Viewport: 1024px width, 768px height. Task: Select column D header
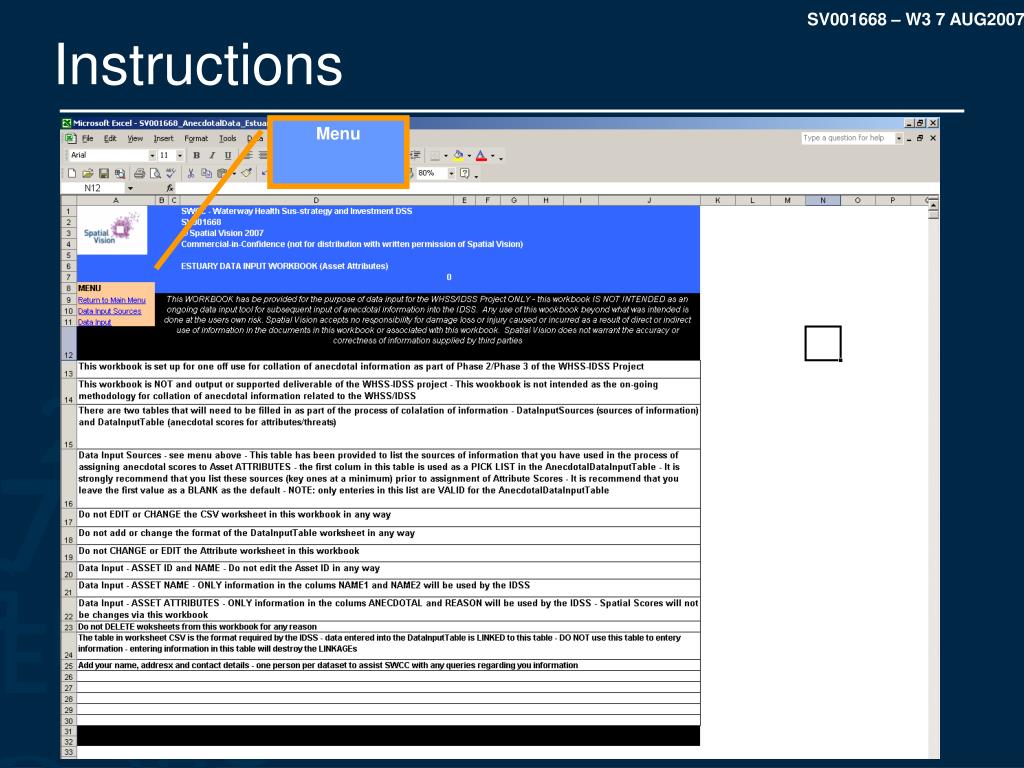[x=316, y=200]
